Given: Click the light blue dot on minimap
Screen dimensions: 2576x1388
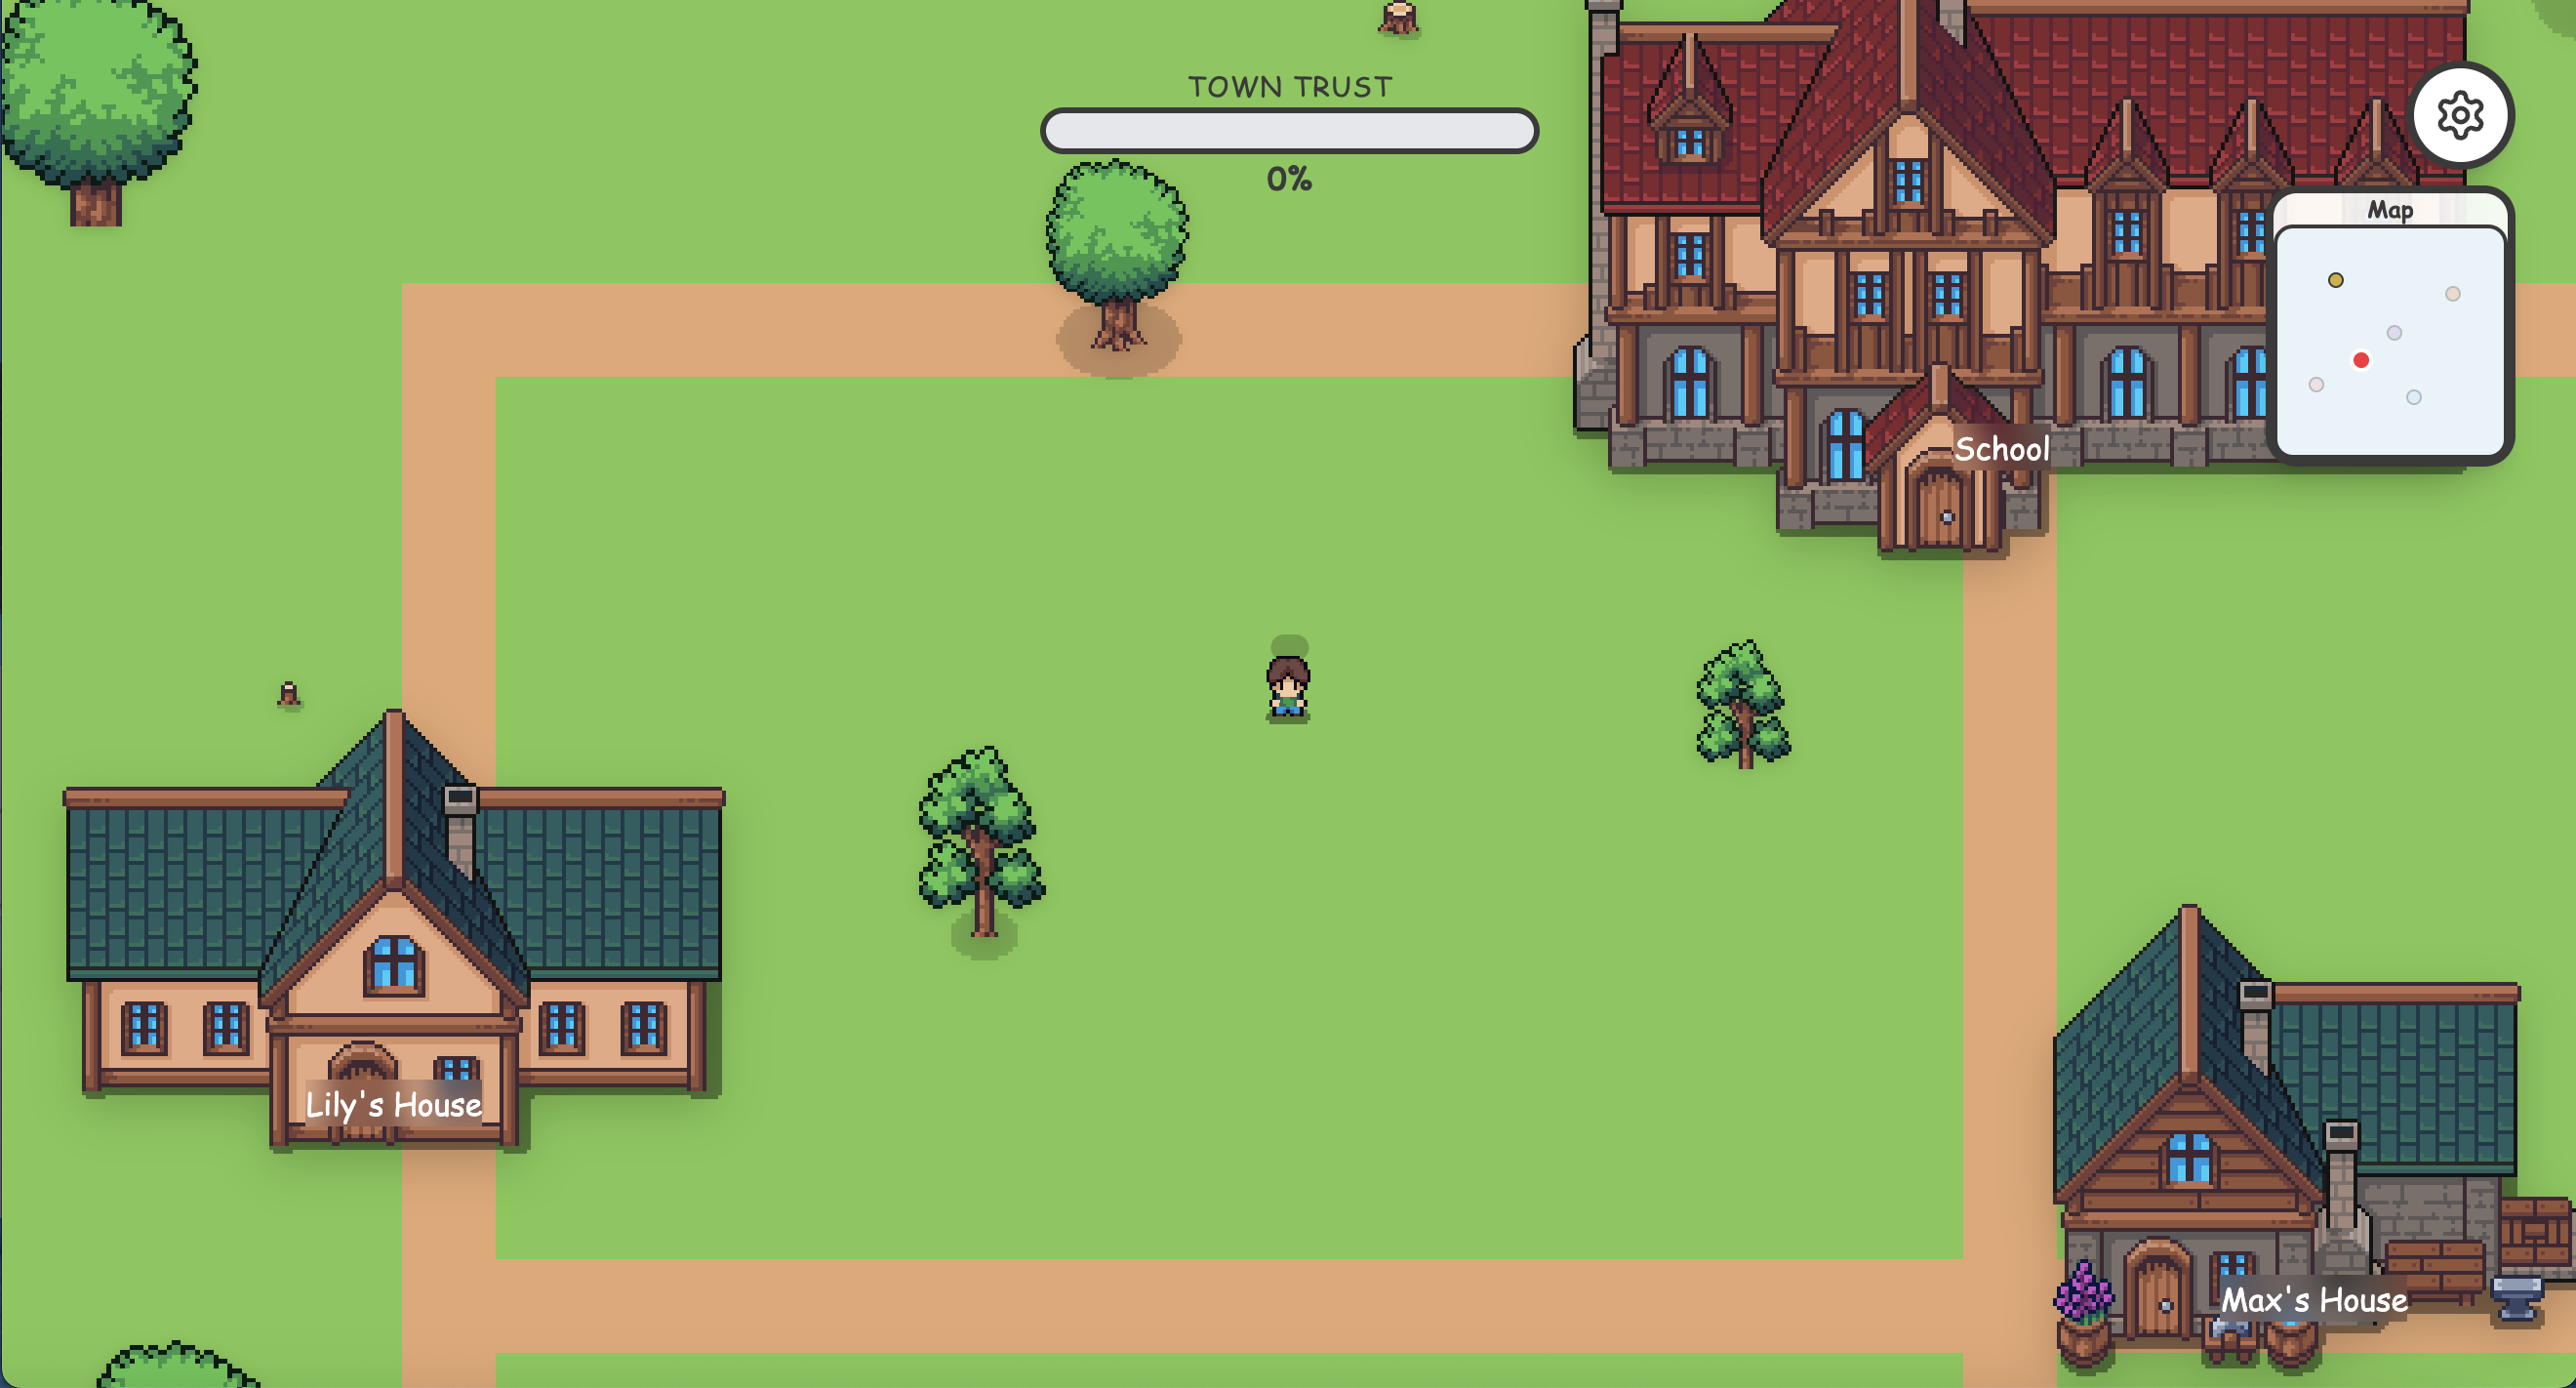Looking at the screenshot, I should tap(2413, 398).
